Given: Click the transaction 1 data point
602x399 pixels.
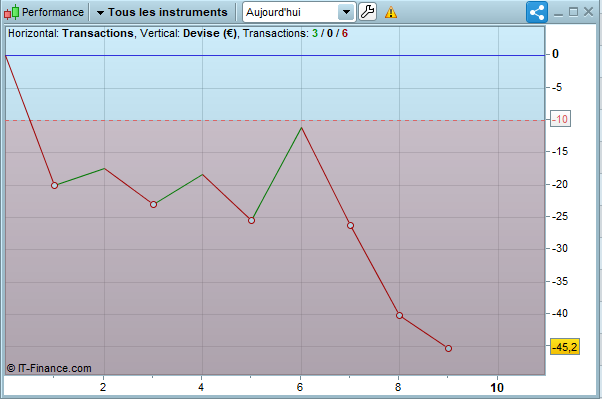Looking at the screenshot, I should pos(55,185).
